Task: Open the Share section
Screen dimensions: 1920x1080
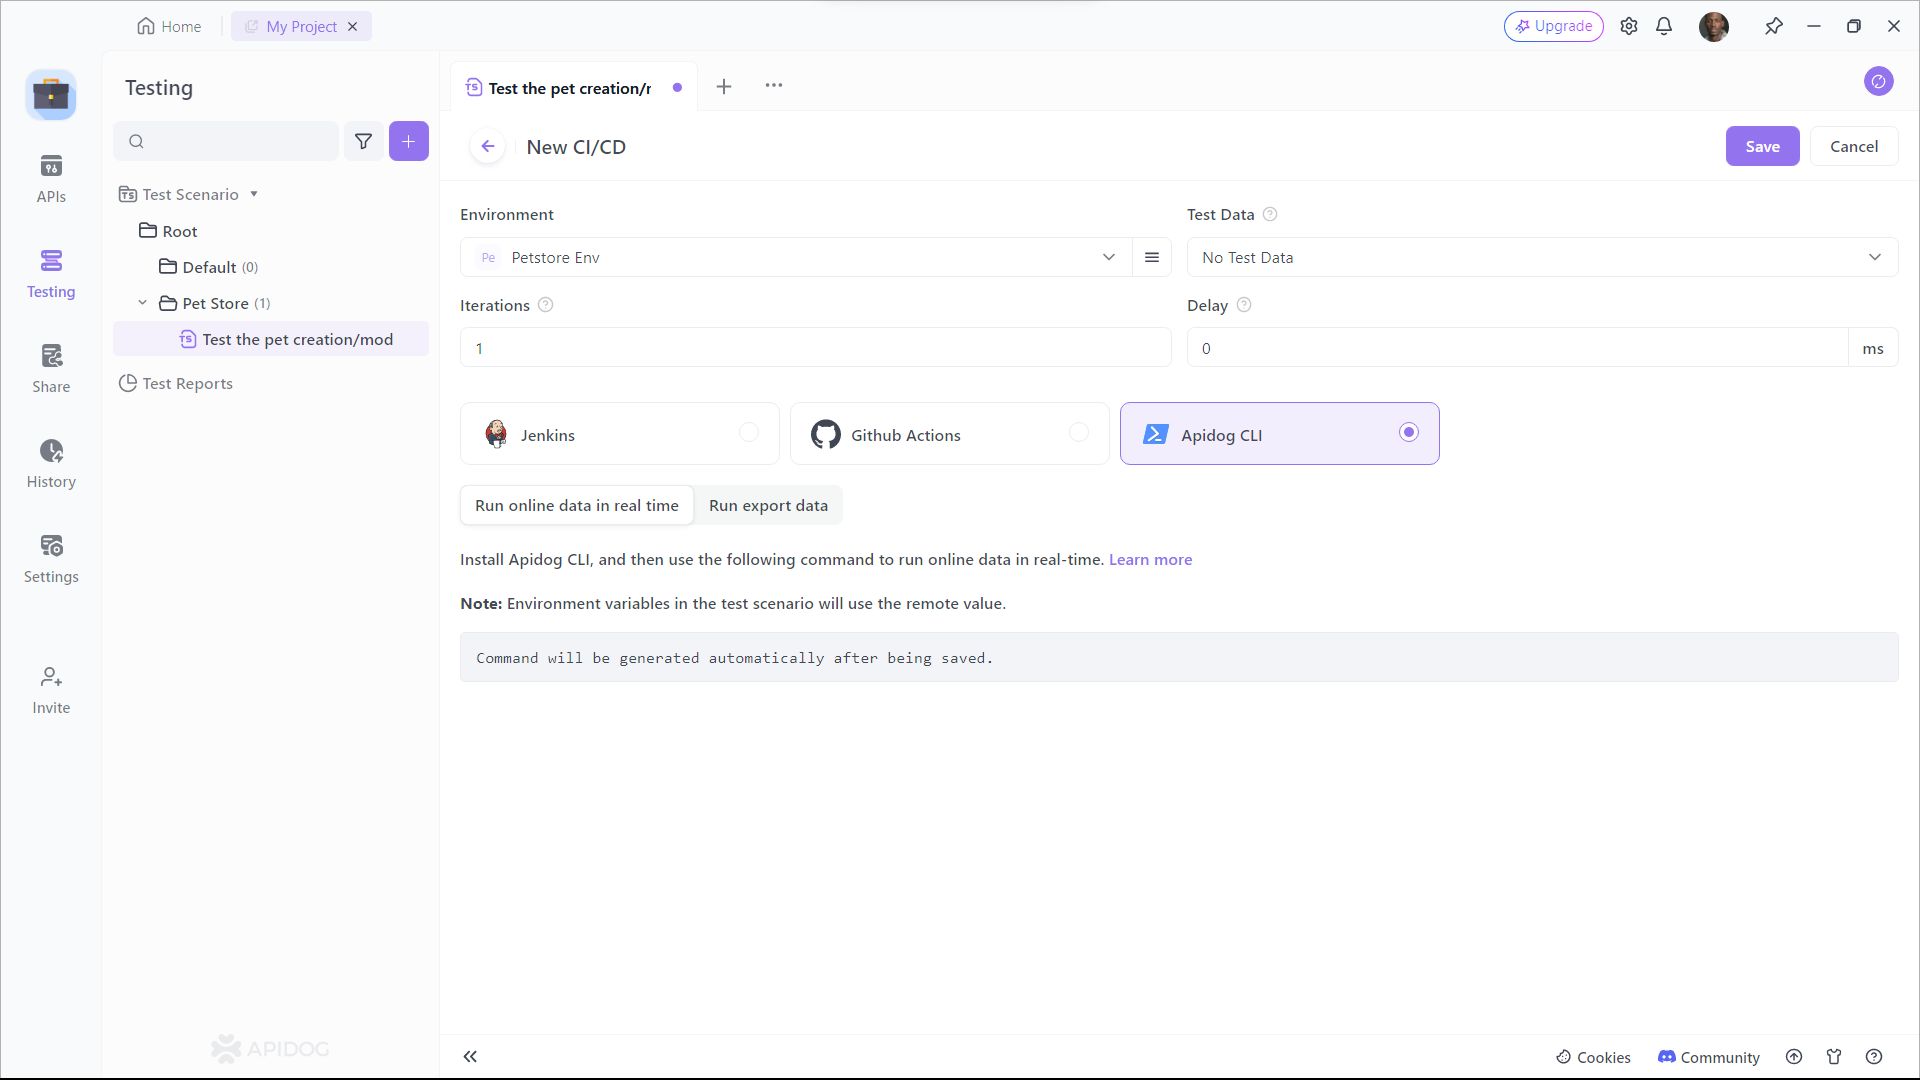Action: (51, 368)
